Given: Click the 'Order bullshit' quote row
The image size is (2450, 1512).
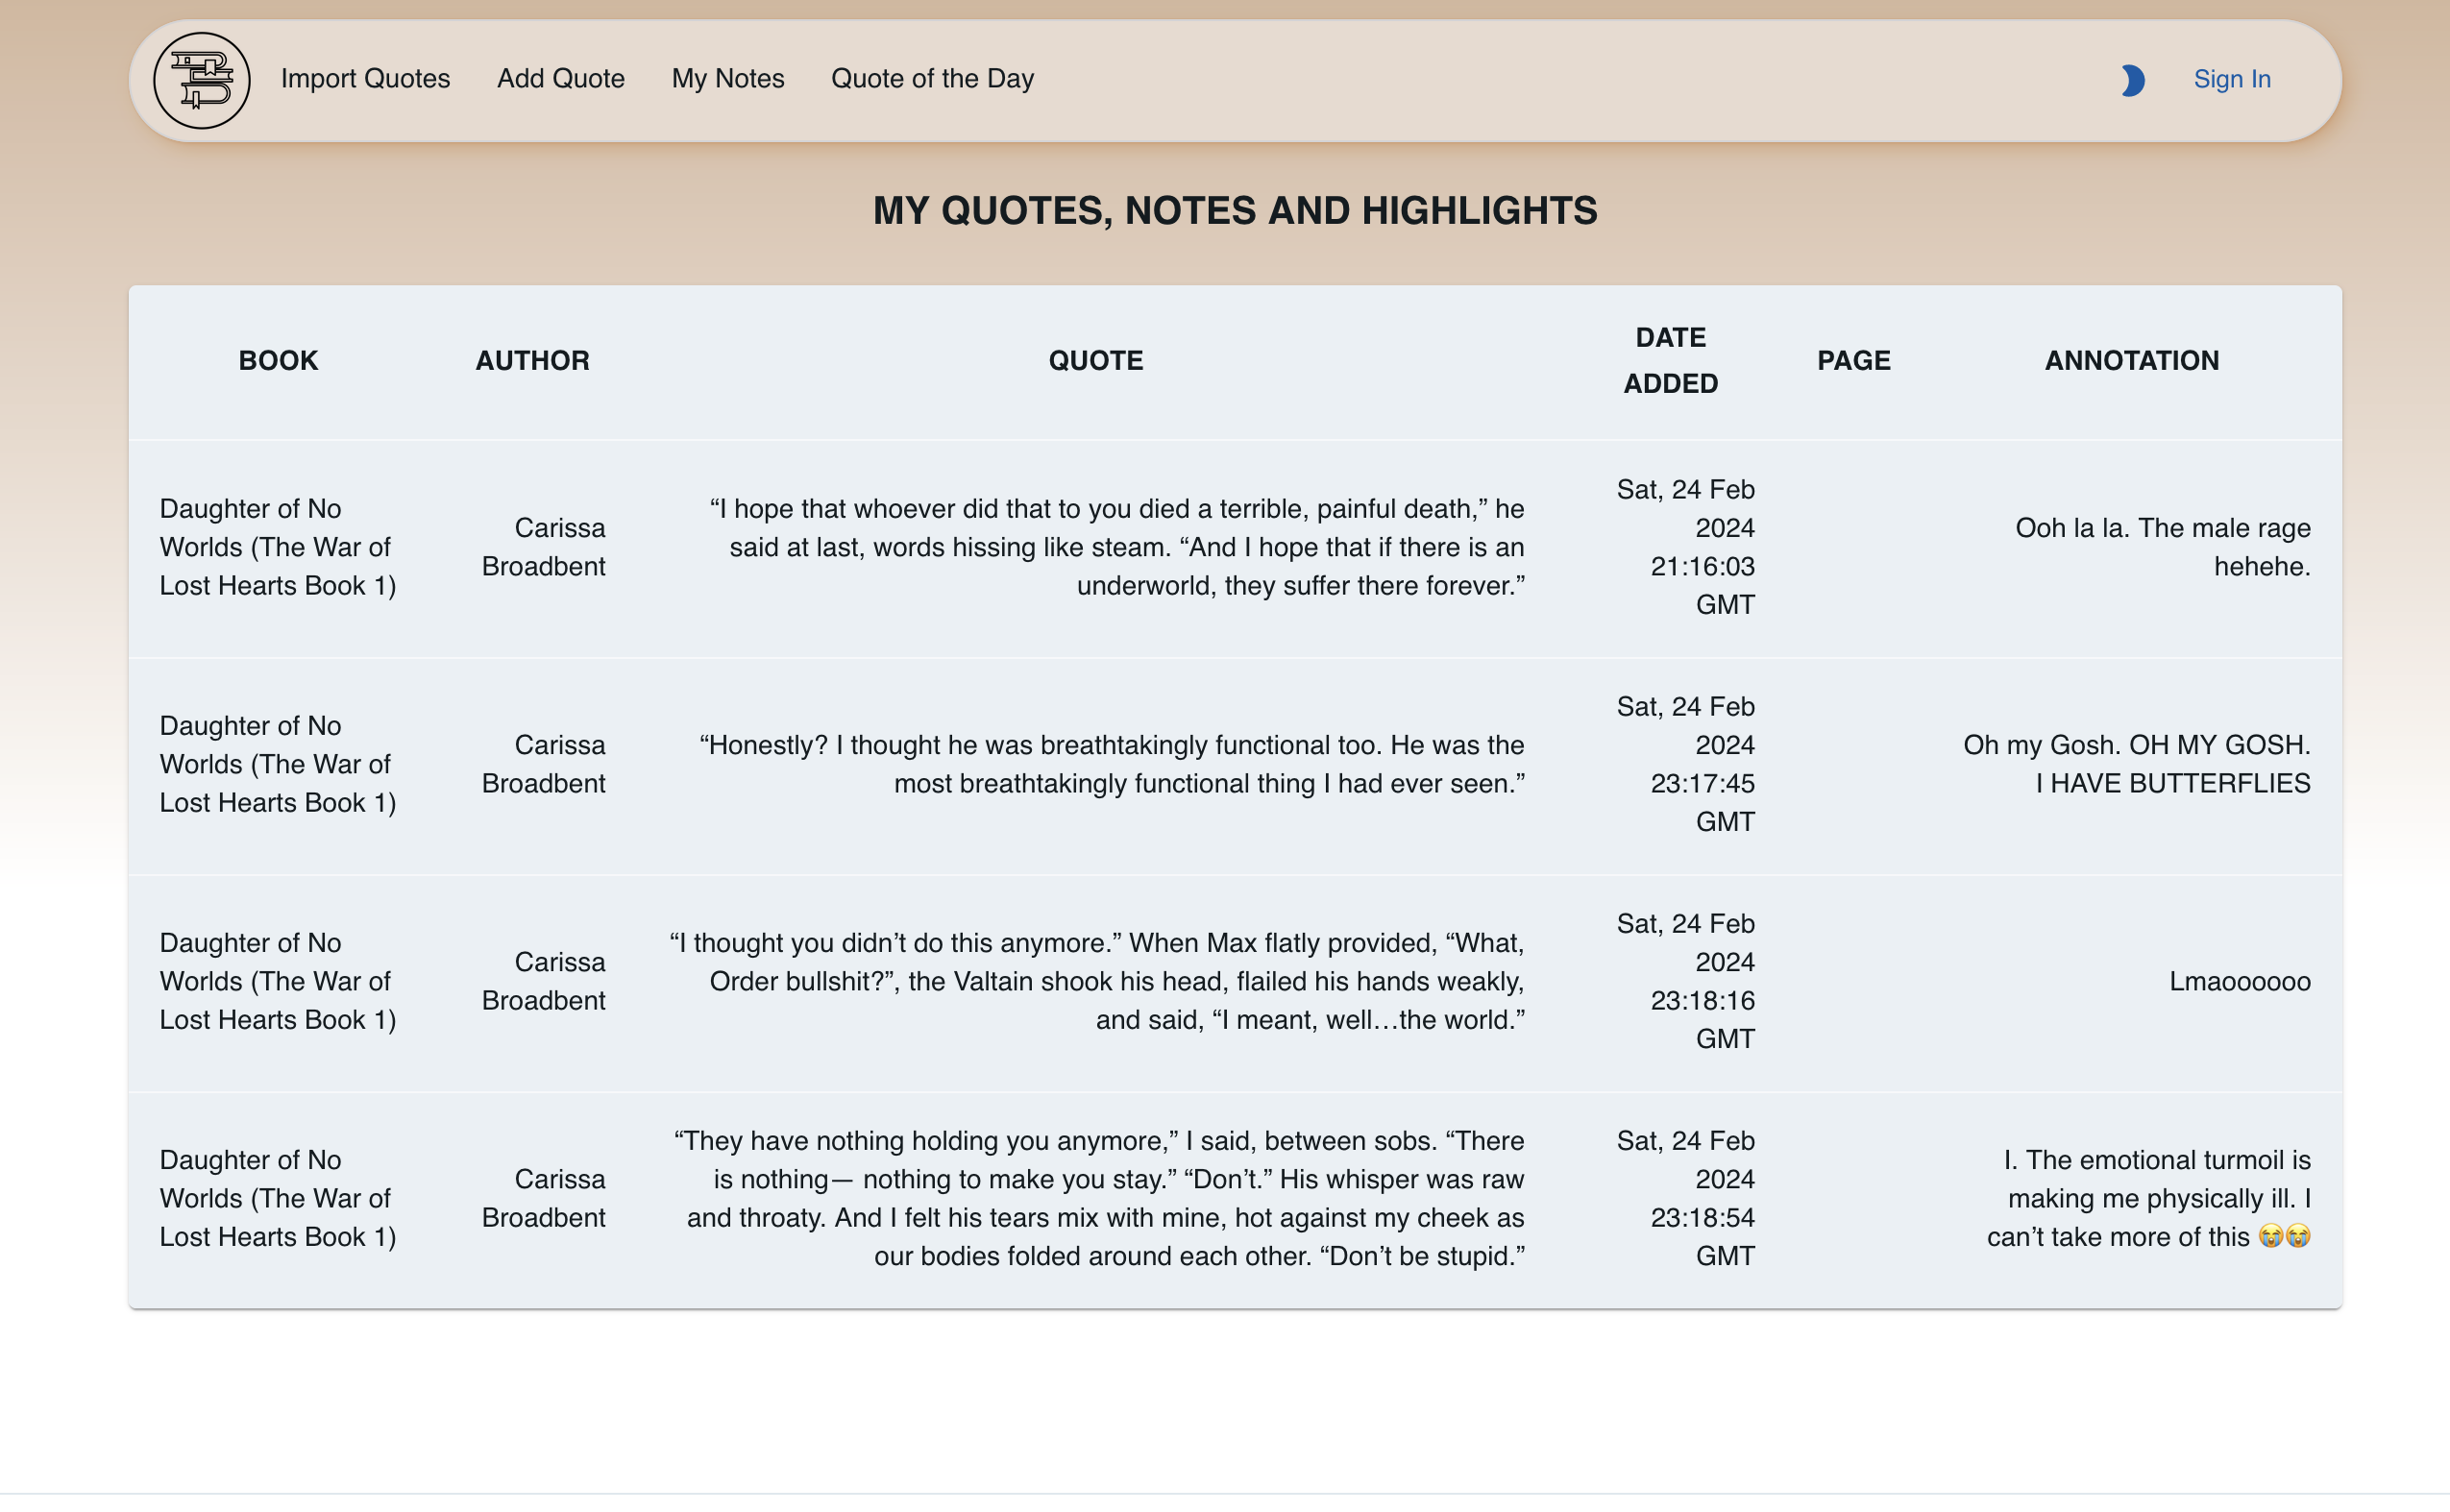Looking at the screenshot, I should (1096, 982).
